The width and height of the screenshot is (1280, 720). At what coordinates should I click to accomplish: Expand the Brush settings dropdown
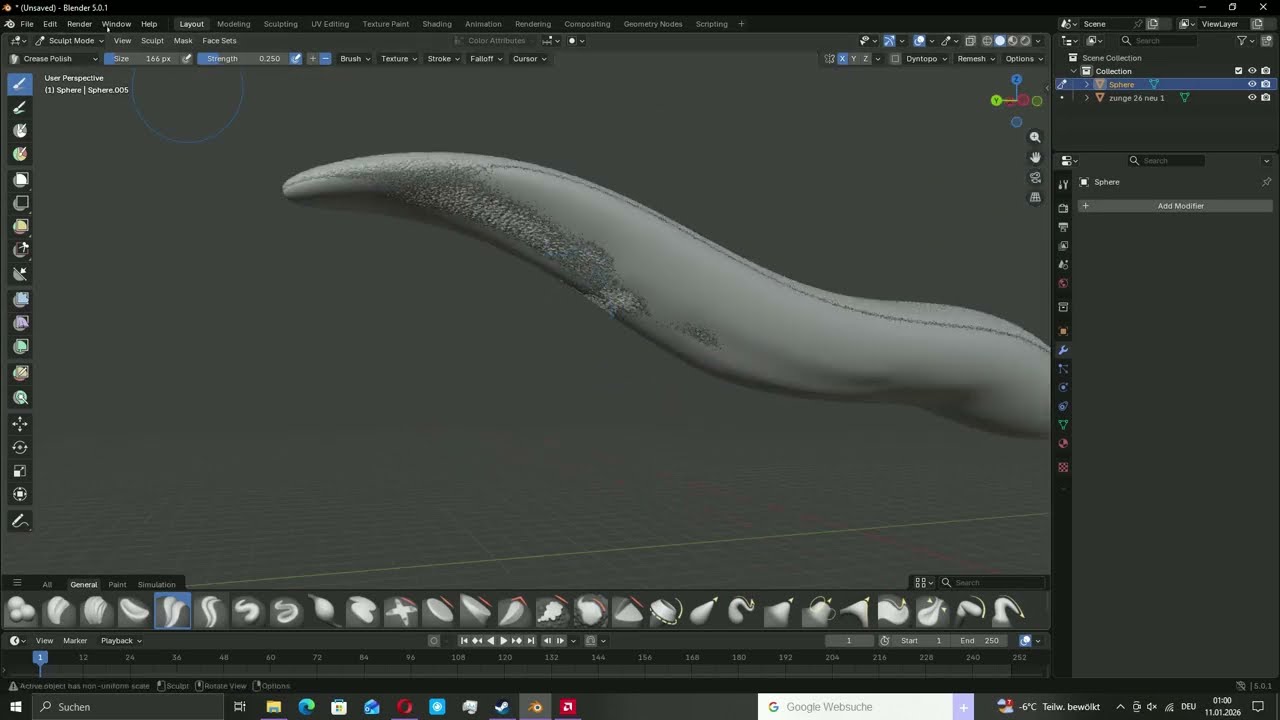tap(355, 59)
